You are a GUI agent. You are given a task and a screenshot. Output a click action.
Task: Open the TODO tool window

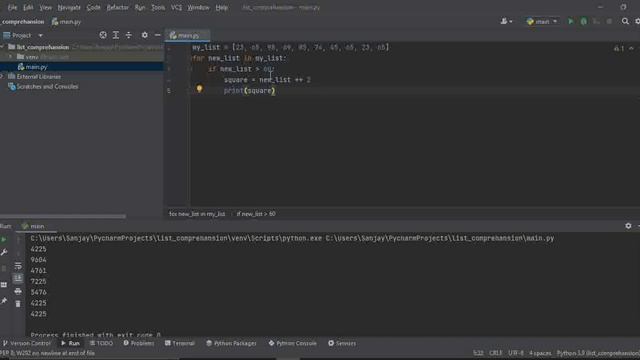pos(101,343)
